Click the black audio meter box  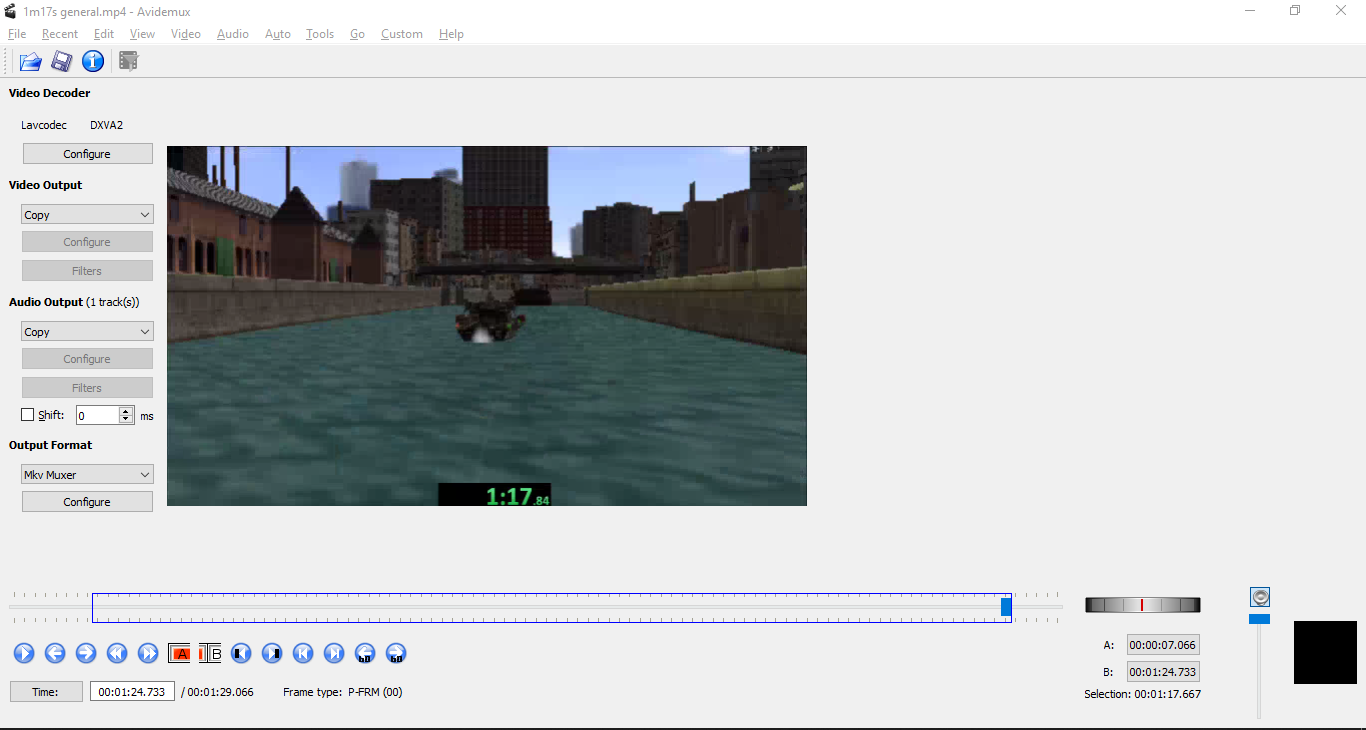[1325, 652]
